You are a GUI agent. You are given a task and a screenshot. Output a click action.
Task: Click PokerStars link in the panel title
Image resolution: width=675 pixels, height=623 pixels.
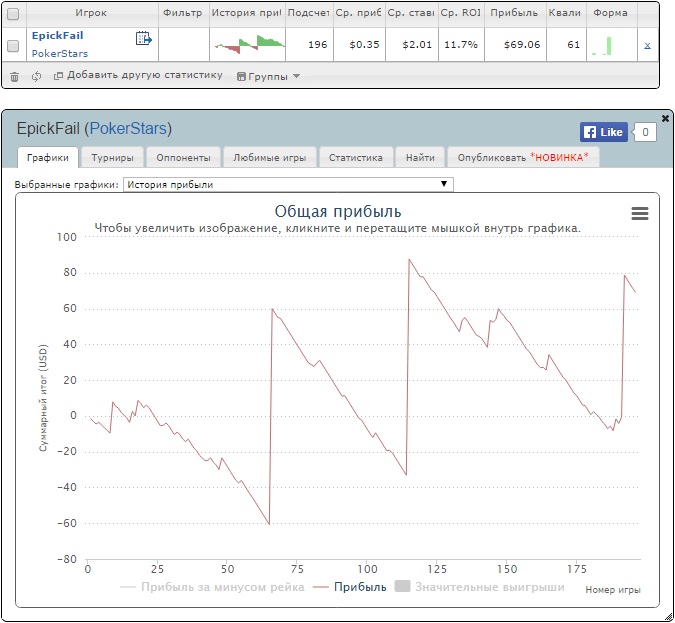[128, 128]
